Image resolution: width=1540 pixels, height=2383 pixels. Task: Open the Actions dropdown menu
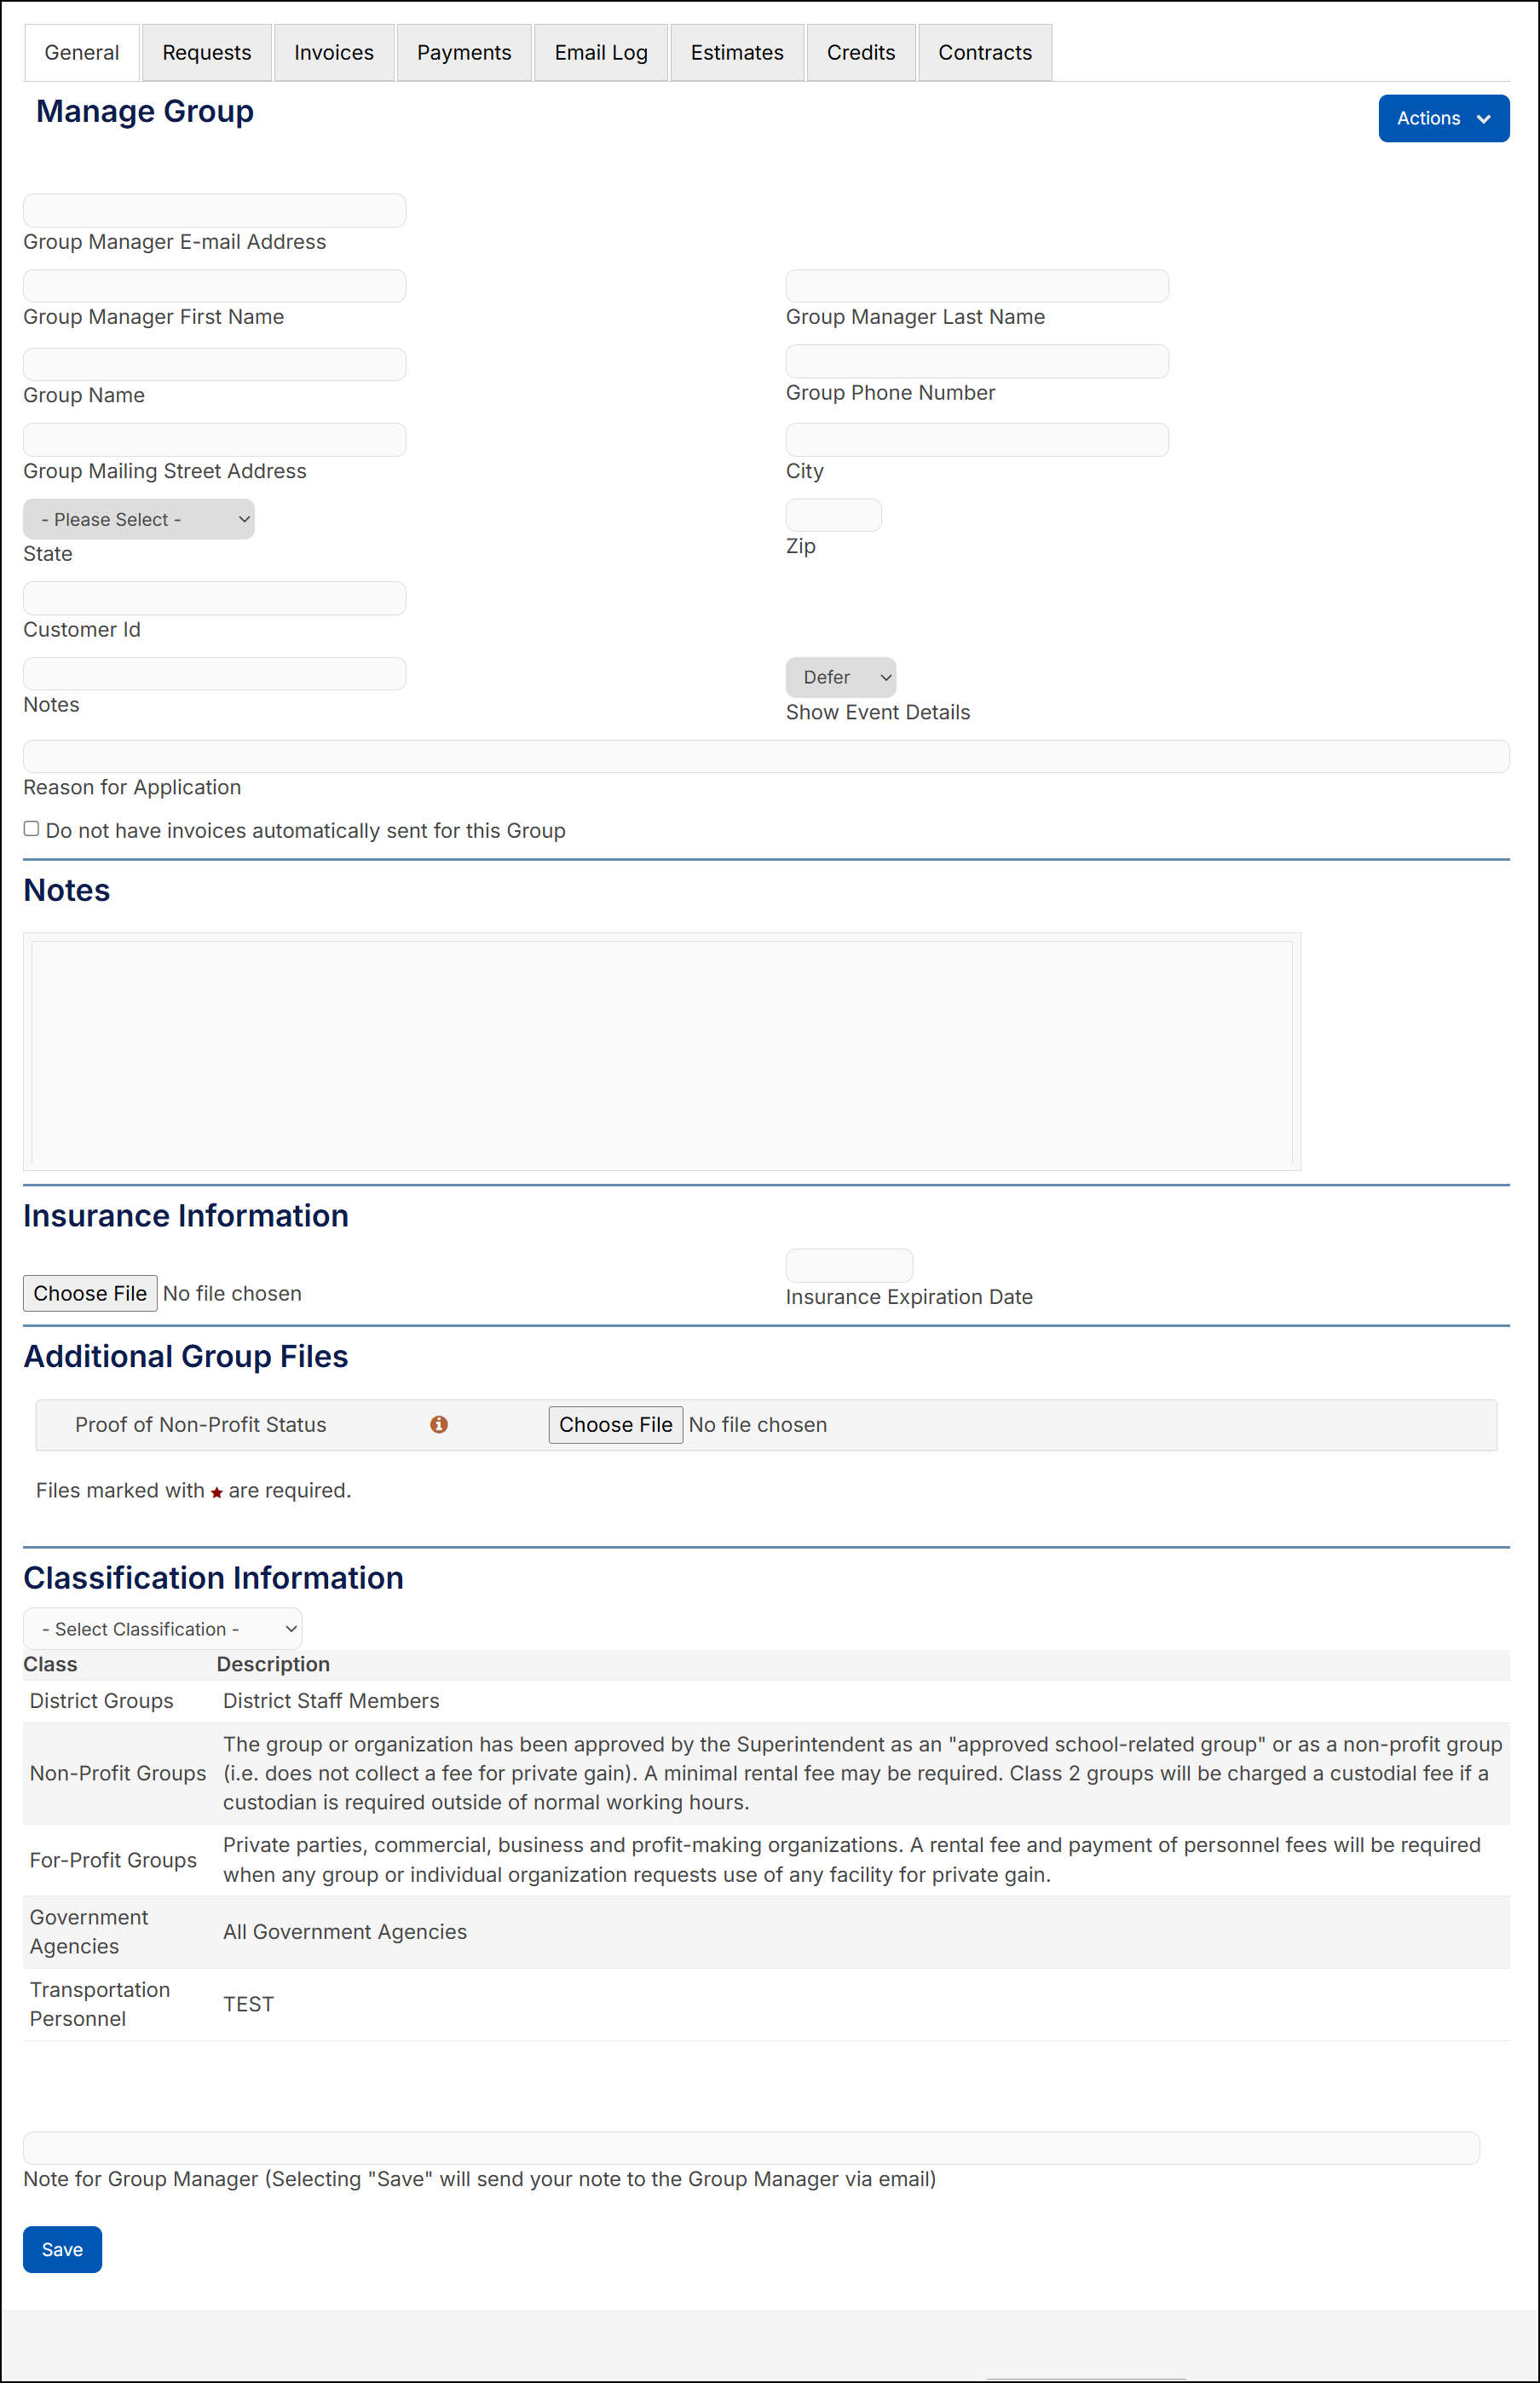(x=1443, y=118)
